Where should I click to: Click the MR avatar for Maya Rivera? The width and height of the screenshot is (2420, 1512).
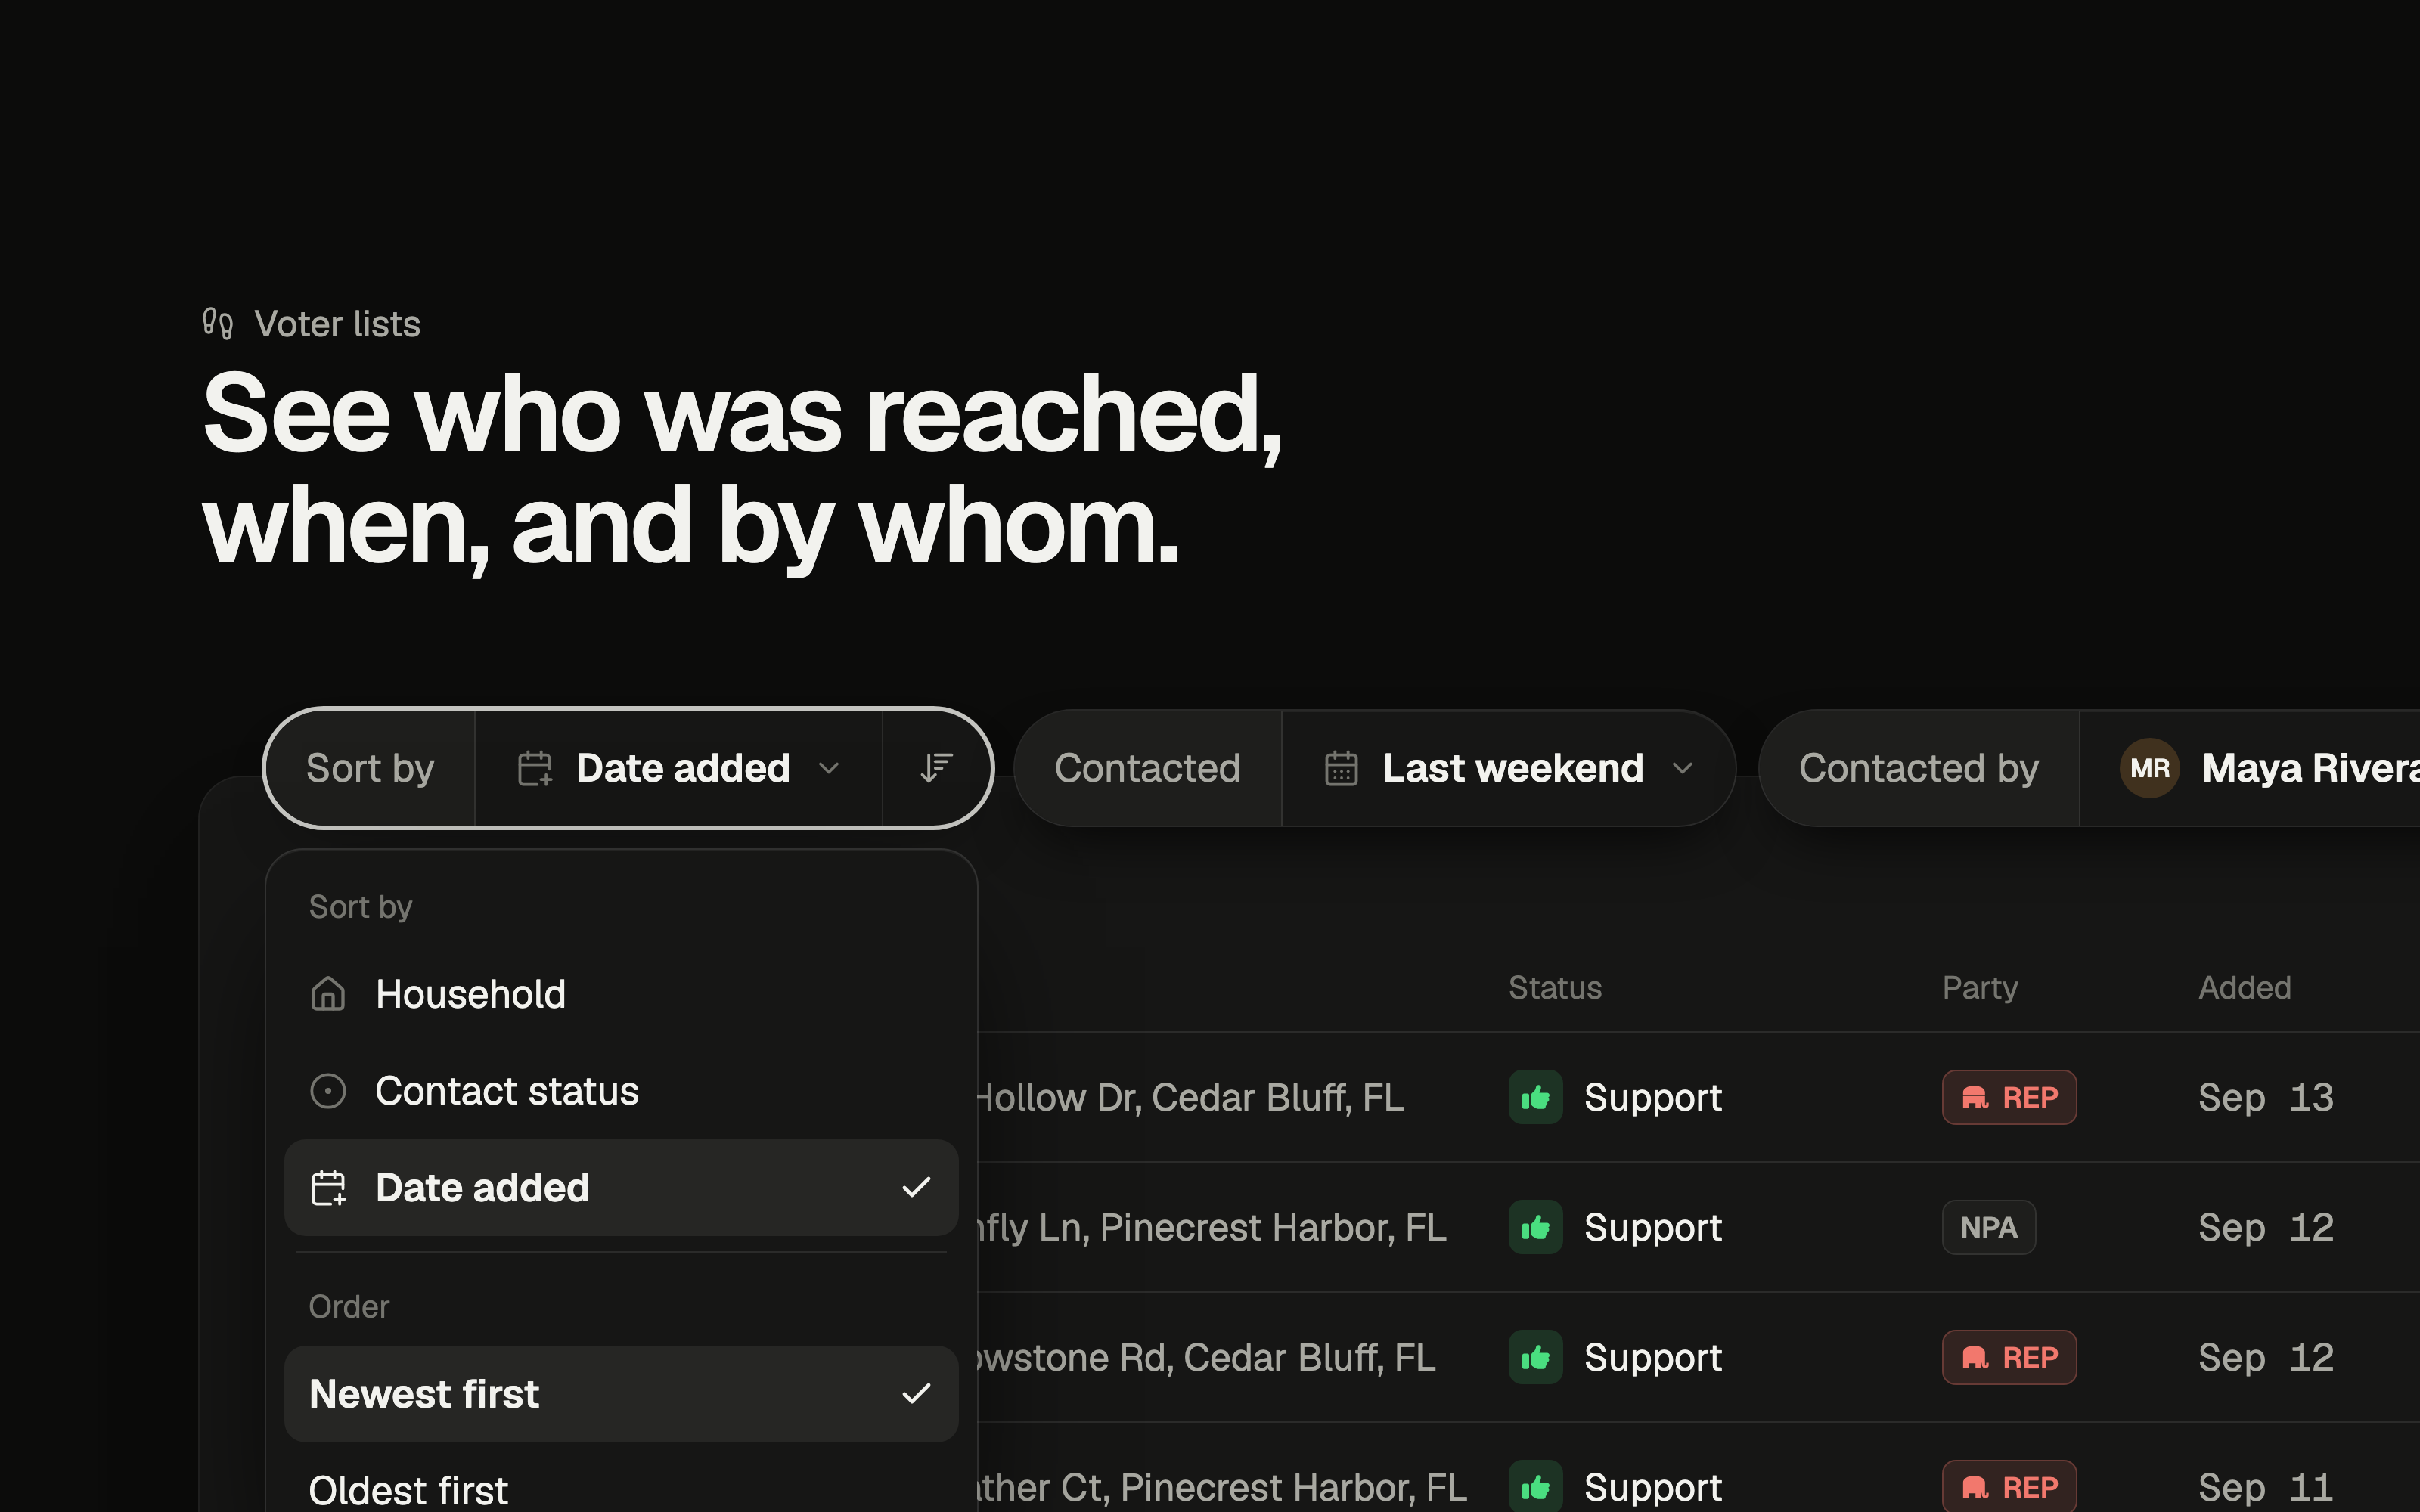(x=2149, y=768)
